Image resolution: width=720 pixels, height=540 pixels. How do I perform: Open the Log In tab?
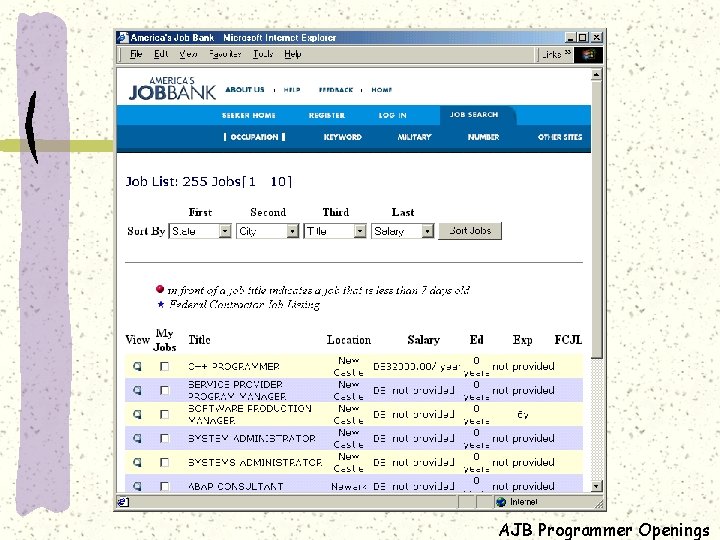tap(393, 115)
